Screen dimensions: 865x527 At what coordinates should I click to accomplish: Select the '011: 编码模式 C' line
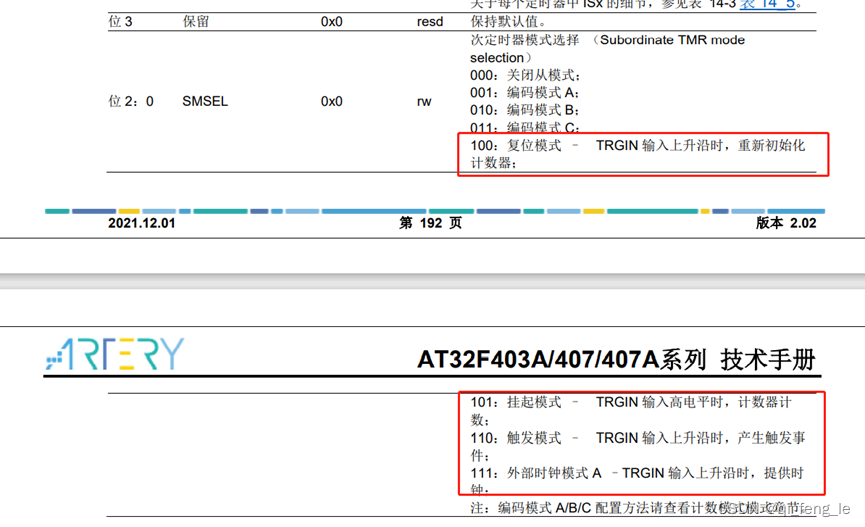click(x=525, y=127)
